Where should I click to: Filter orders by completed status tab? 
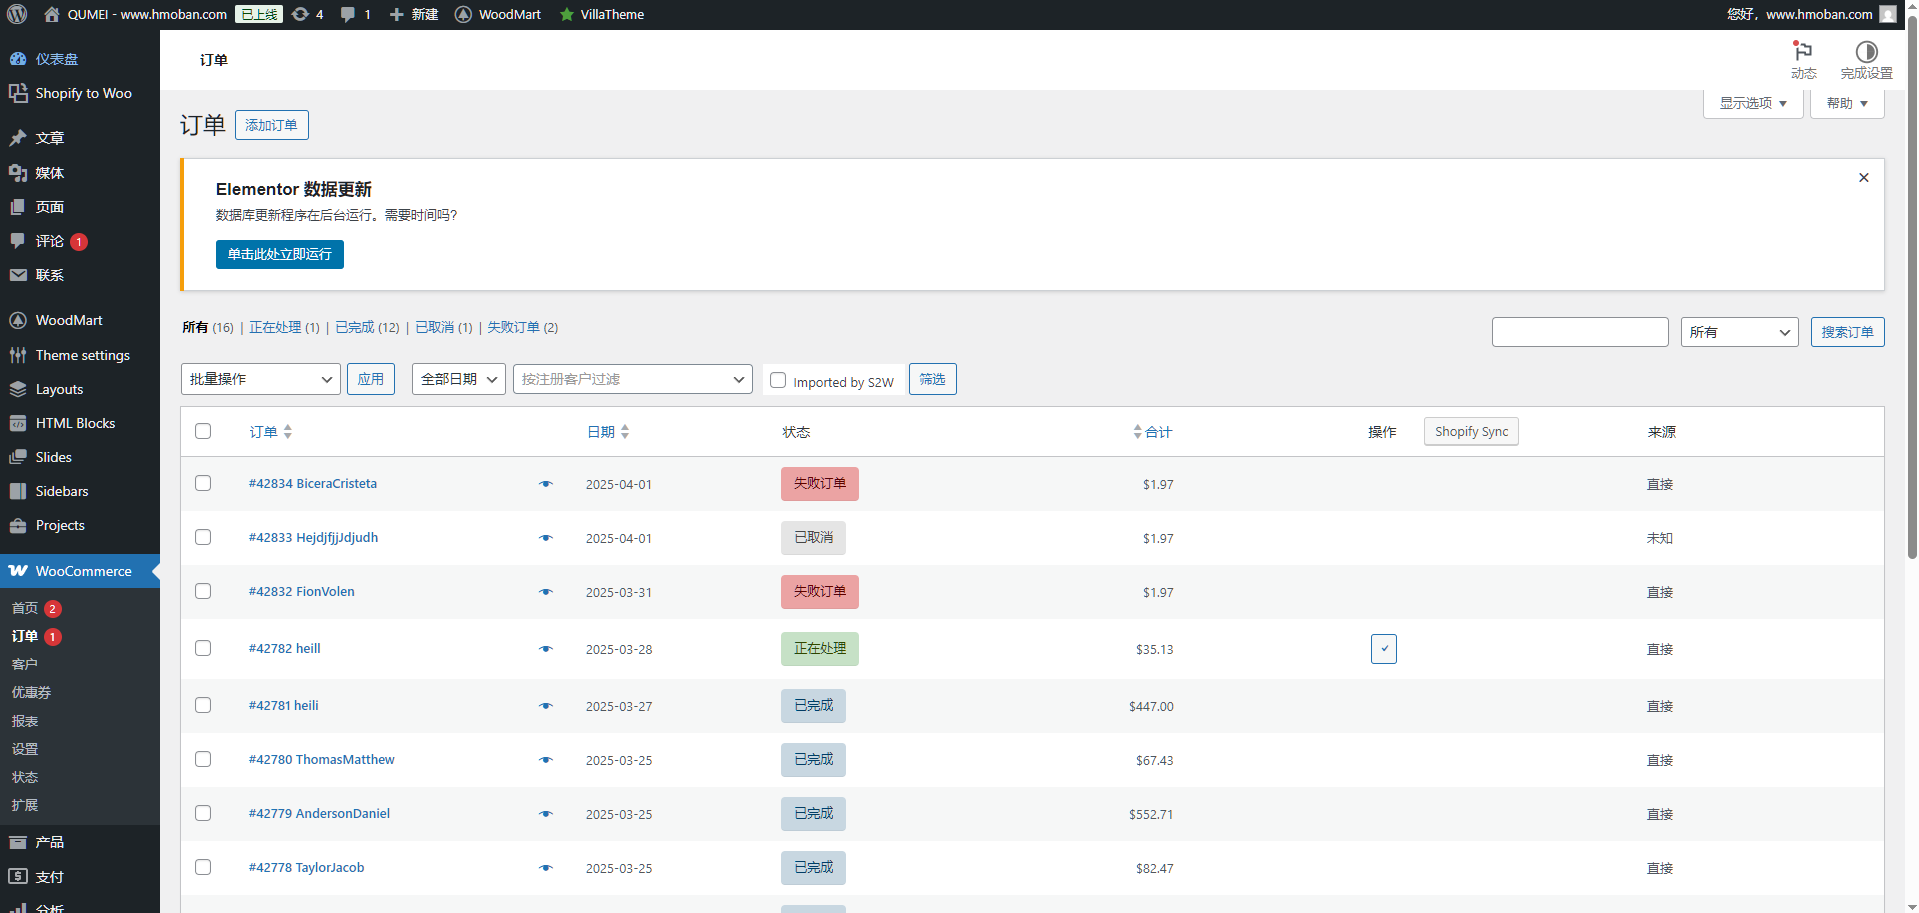coord(354,327)
